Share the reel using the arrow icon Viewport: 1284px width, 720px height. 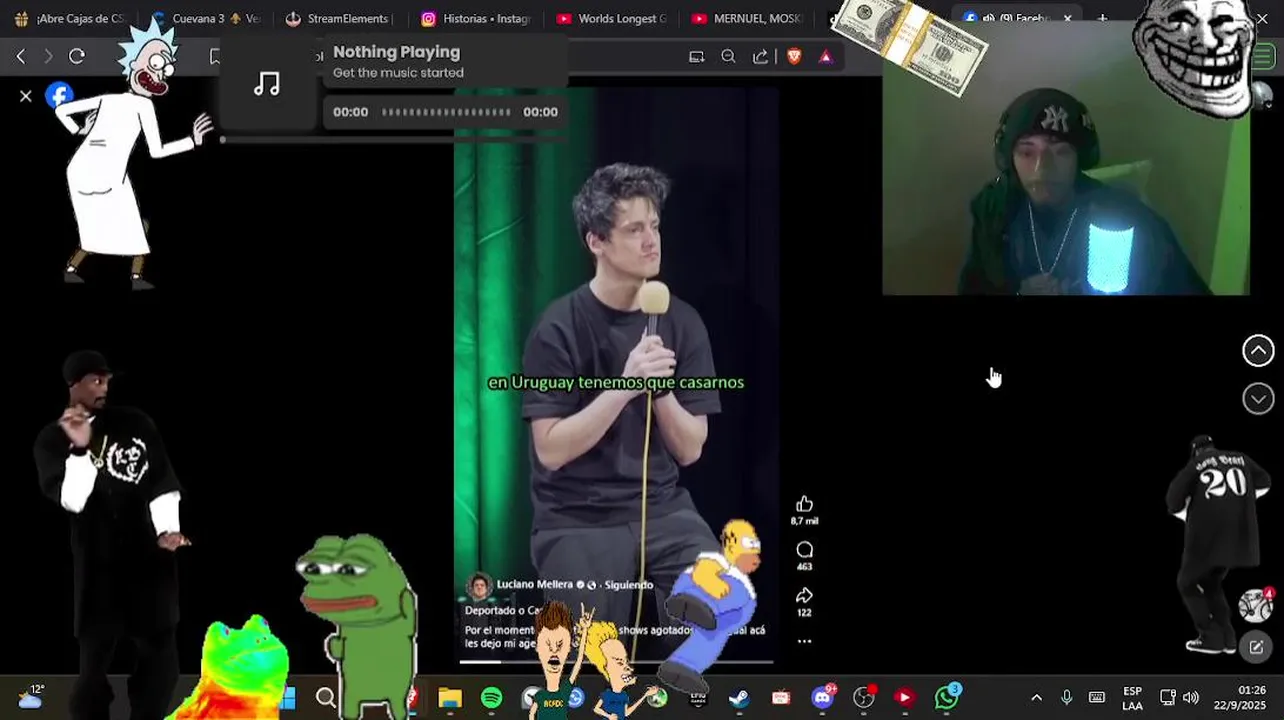point(804,596)
